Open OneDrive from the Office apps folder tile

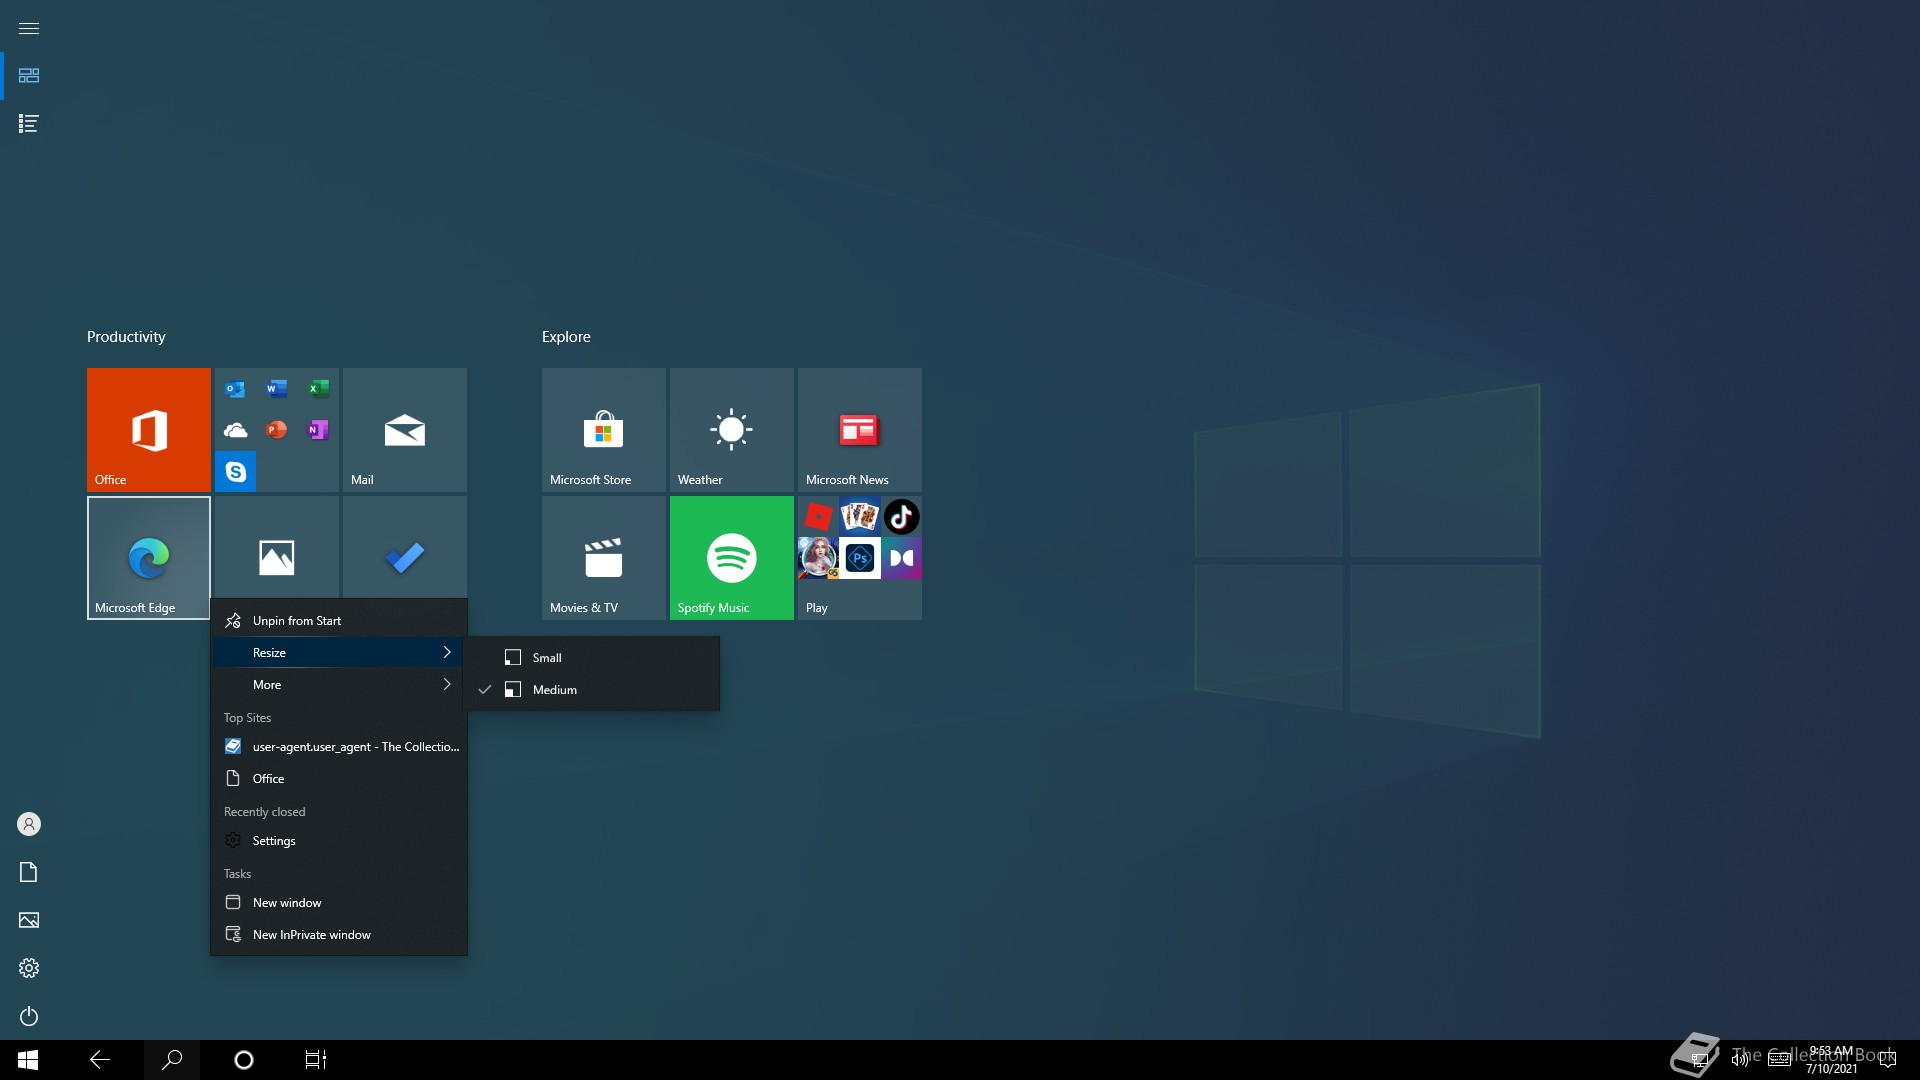pyautogui.click(x=235, y=430)
